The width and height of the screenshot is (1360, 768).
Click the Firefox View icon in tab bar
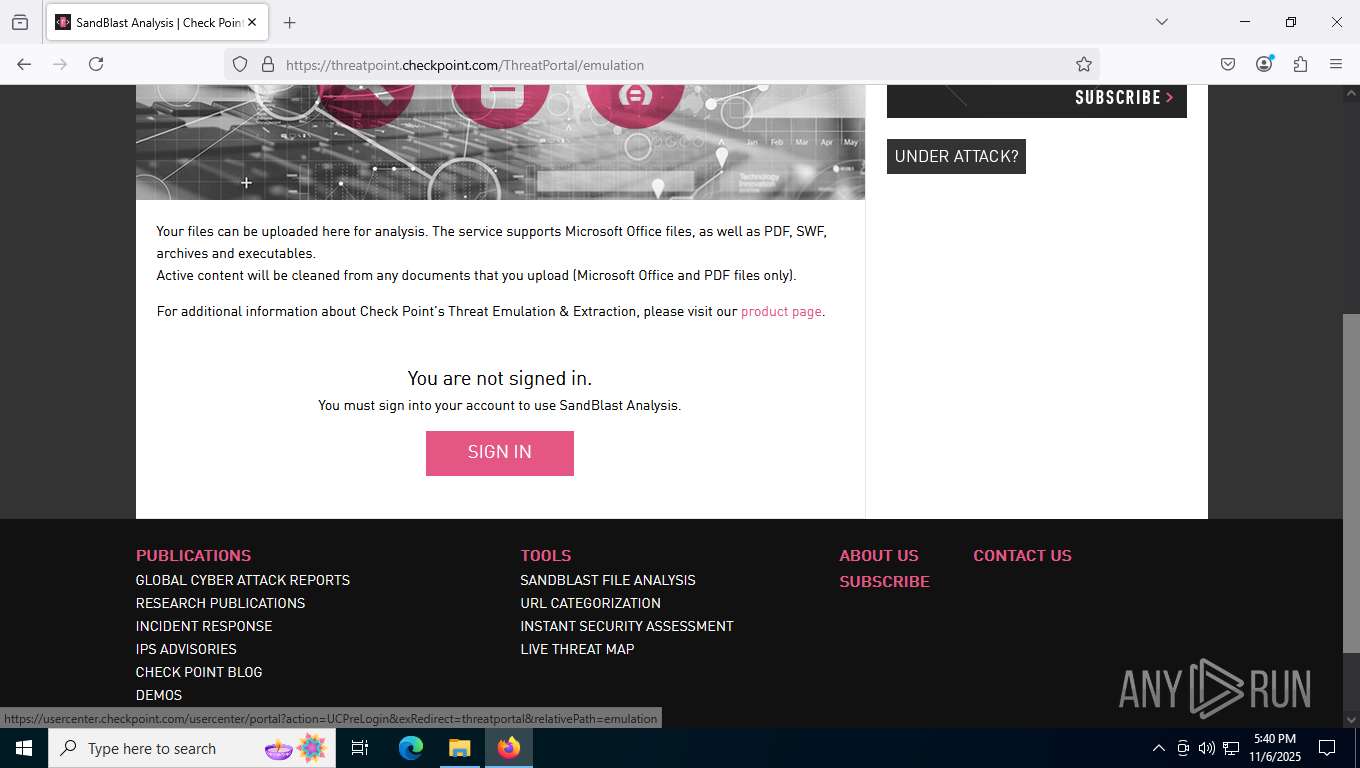pyautogui.click(x=20, y=22)
